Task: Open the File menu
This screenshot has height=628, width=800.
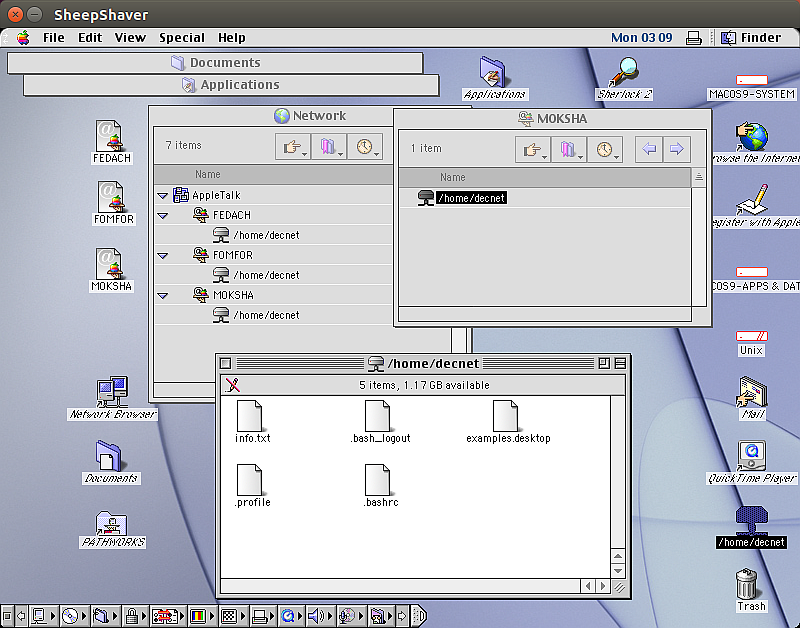Action: (54, 37)
